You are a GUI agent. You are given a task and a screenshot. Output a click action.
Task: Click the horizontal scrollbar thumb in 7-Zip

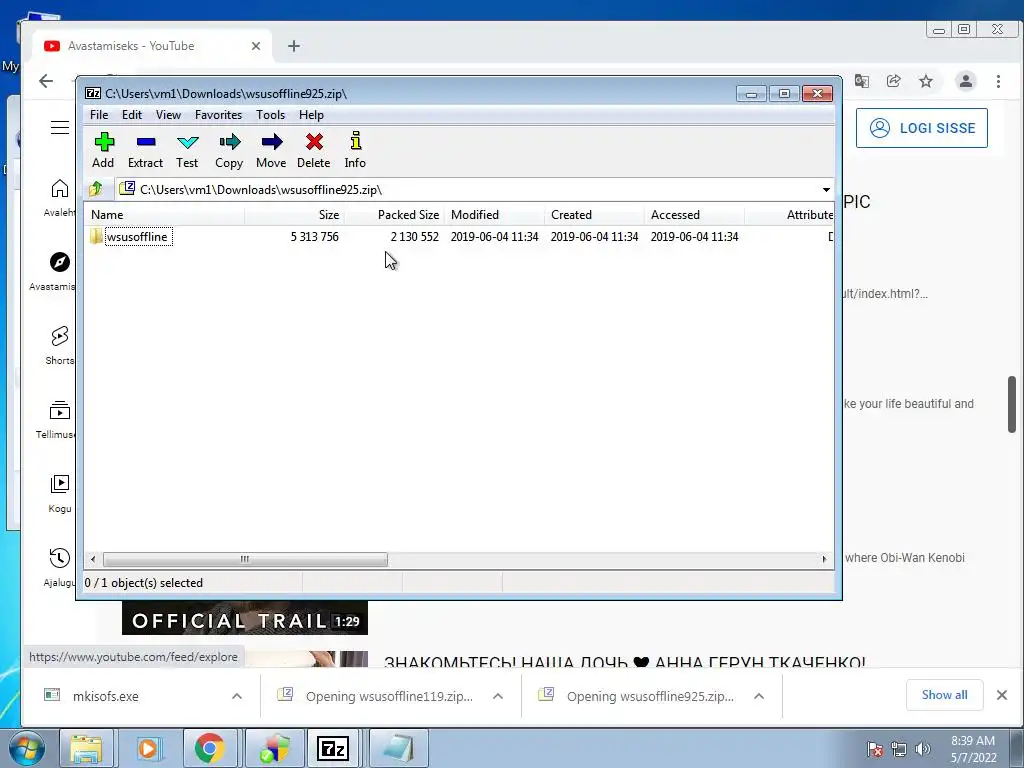pos(245,559)
